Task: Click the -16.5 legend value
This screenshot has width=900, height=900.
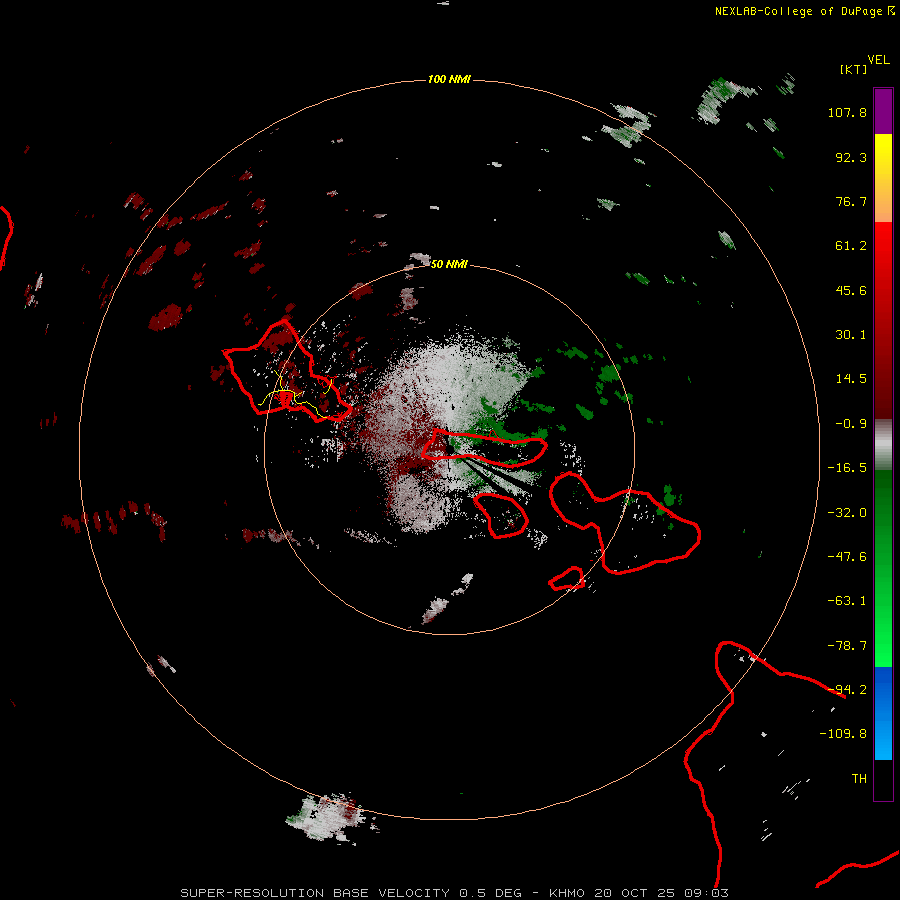Action: click(847, 468)
